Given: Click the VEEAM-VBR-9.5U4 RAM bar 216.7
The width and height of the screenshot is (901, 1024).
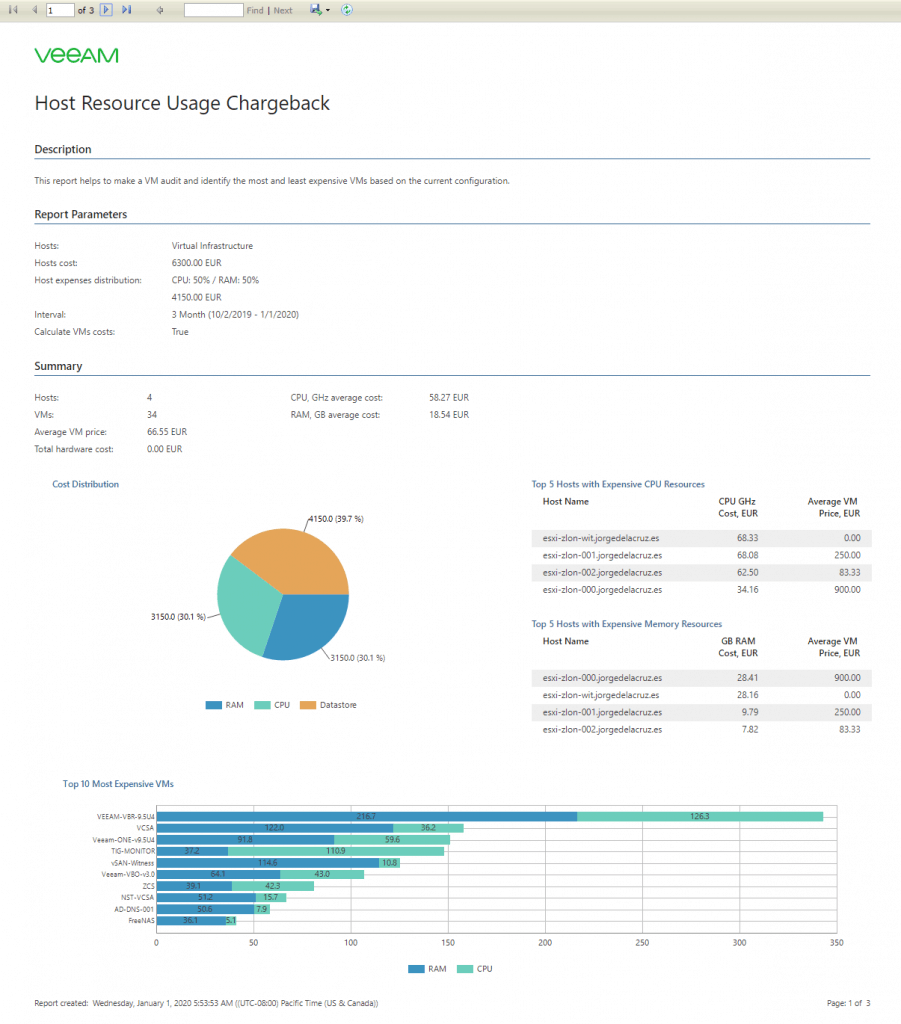Looking at the screenshot, I should pyautogui.click(x=367, y=816).
